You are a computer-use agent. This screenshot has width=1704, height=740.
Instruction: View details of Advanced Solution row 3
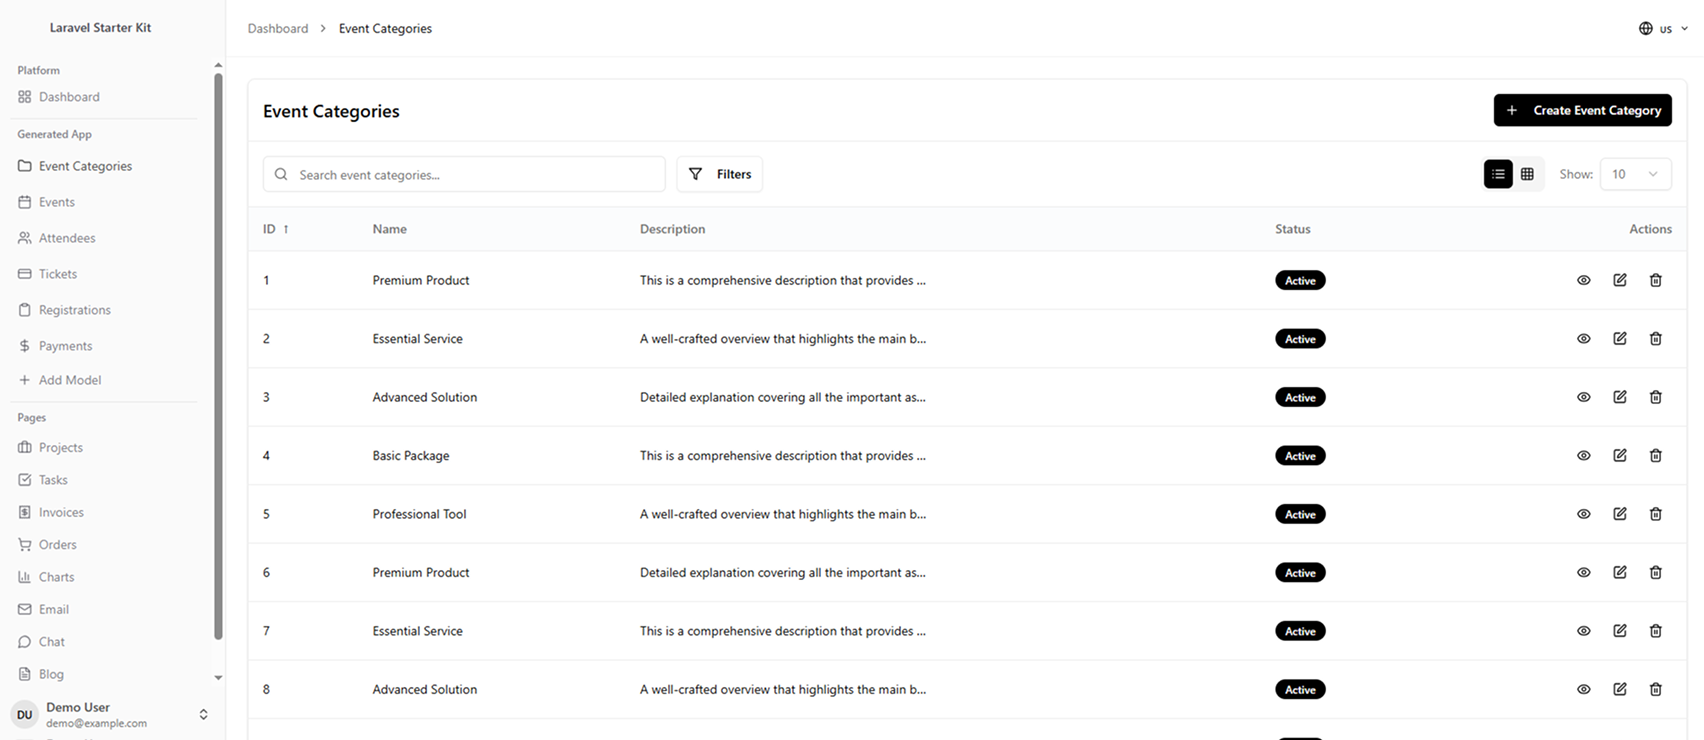coord(1583,397)
